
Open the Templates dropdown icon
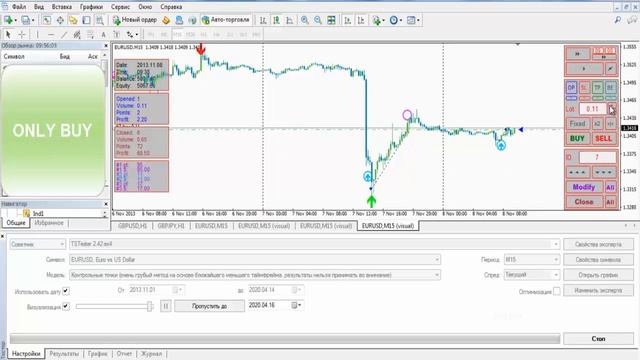(x=413, y=20)
